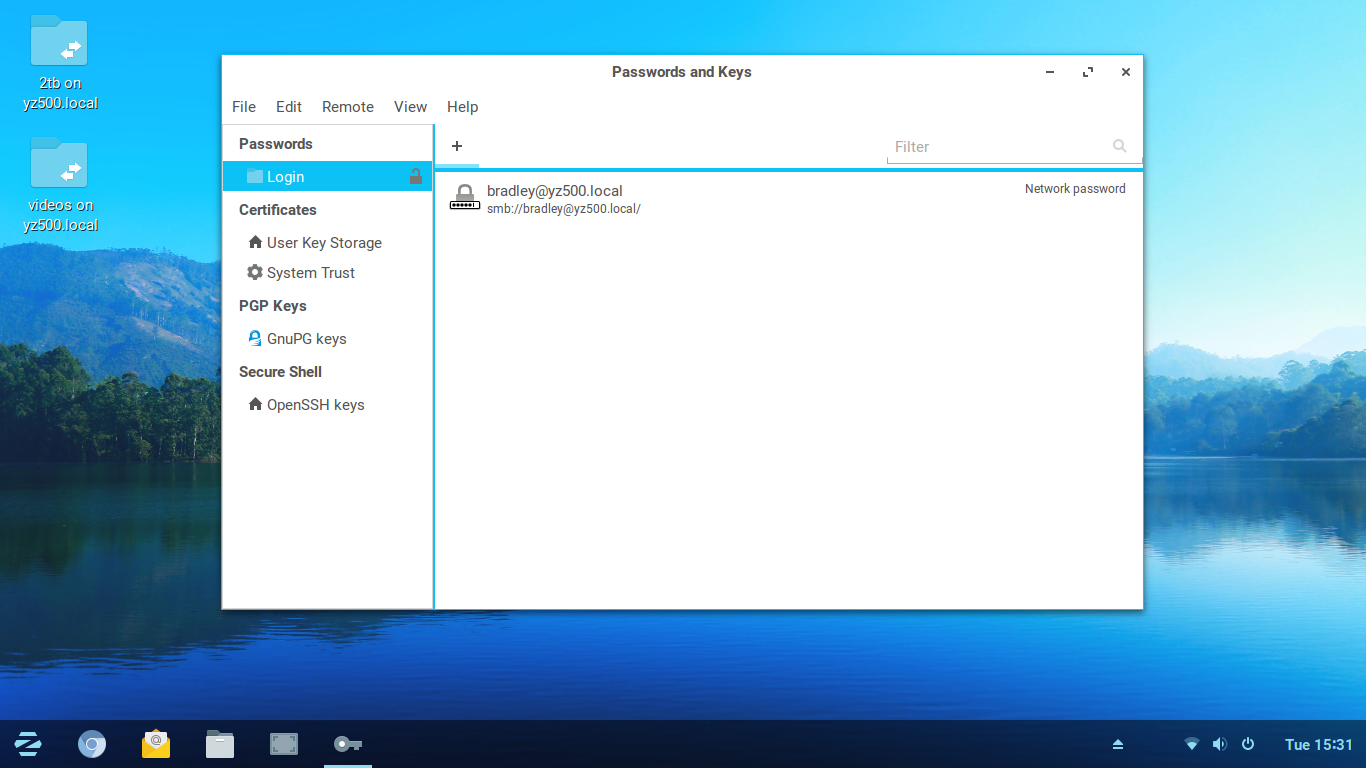Open the Zorin start menu

(28, 744)
